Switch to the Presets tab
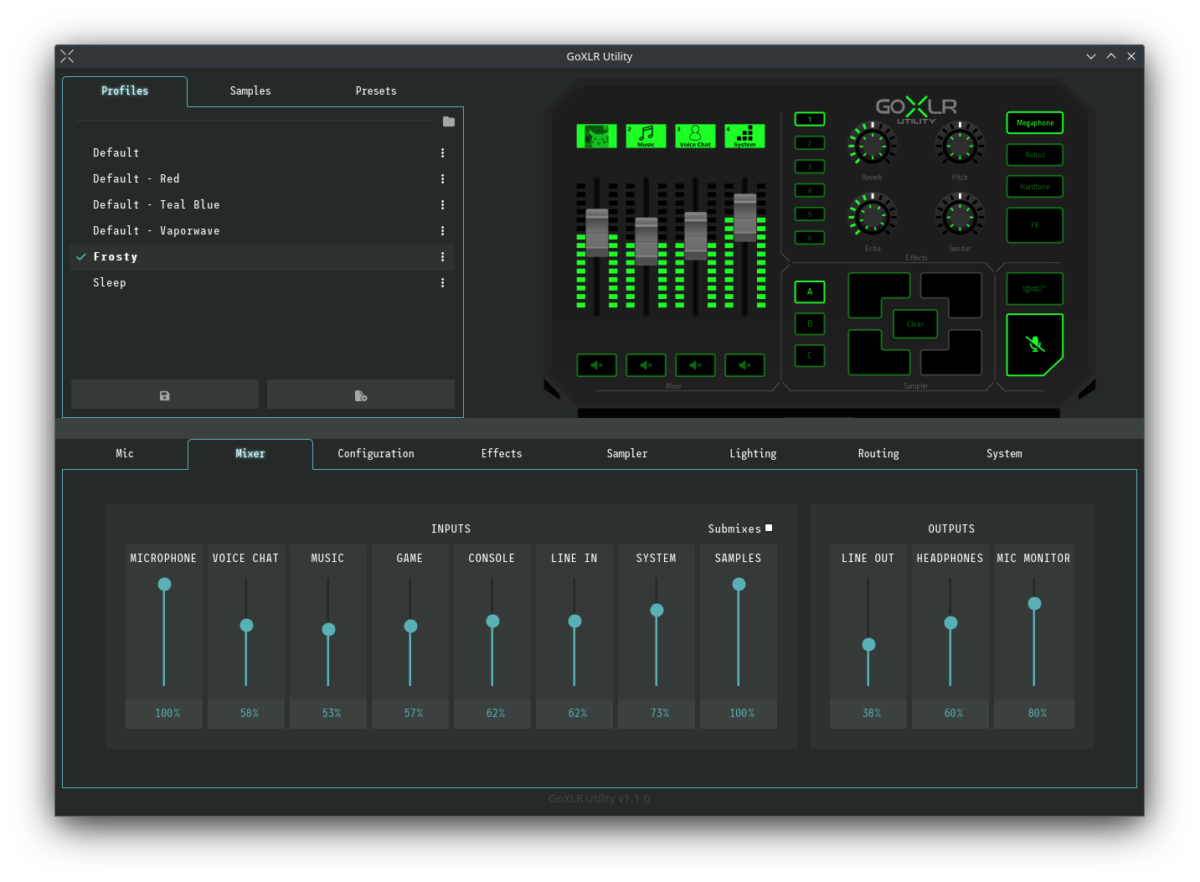The height and width of the screenshot is (882, 1200). (376, 91)
